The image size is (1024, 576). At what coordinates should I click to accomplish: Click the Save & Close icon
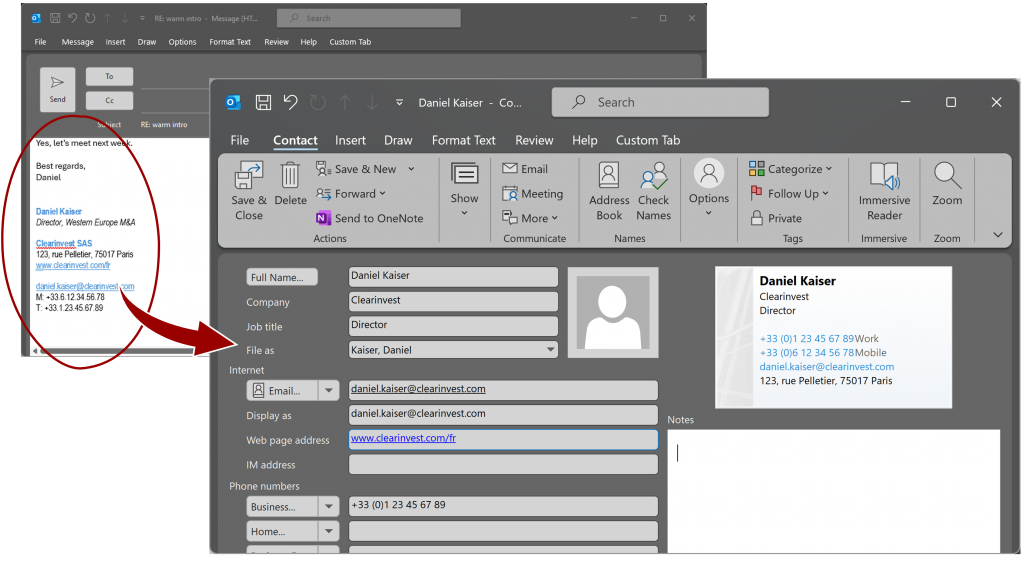248,177
